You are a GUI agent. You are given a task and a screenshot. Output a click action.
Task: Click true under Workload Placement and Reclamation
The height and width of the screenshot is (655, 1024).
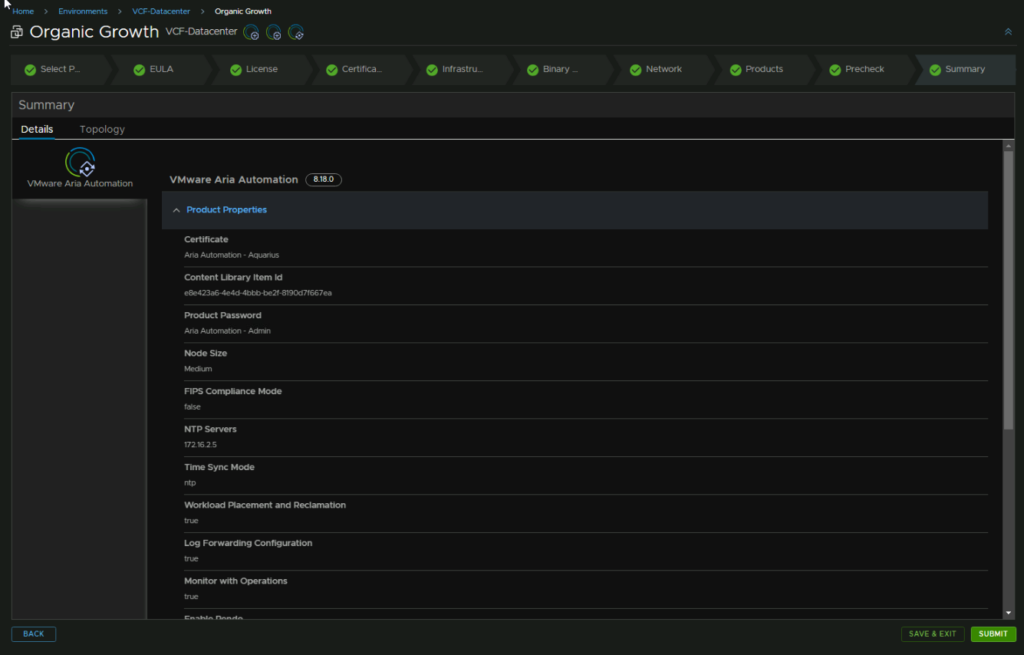(191, 520)
